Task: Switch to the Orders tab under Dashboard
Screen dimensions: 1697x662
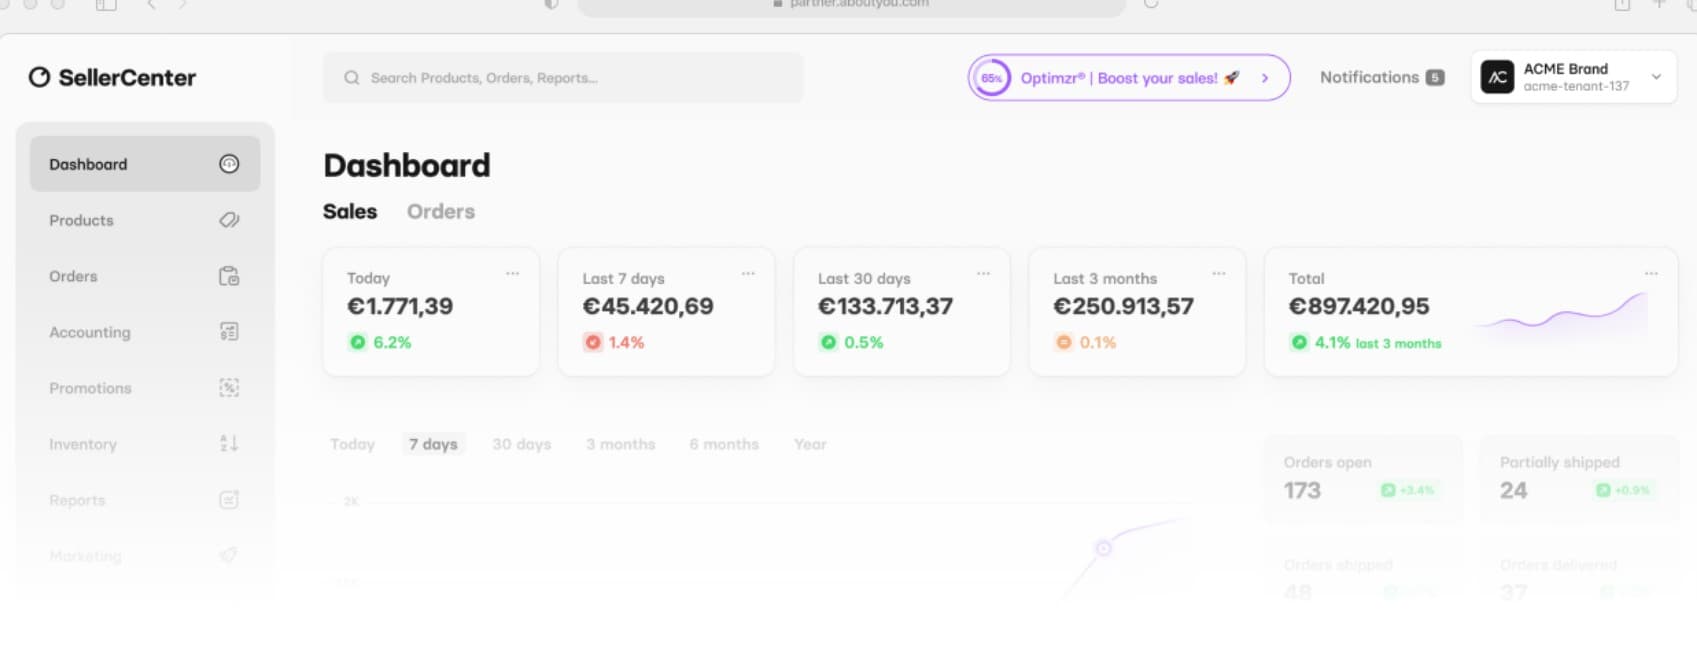Action: 441,211
